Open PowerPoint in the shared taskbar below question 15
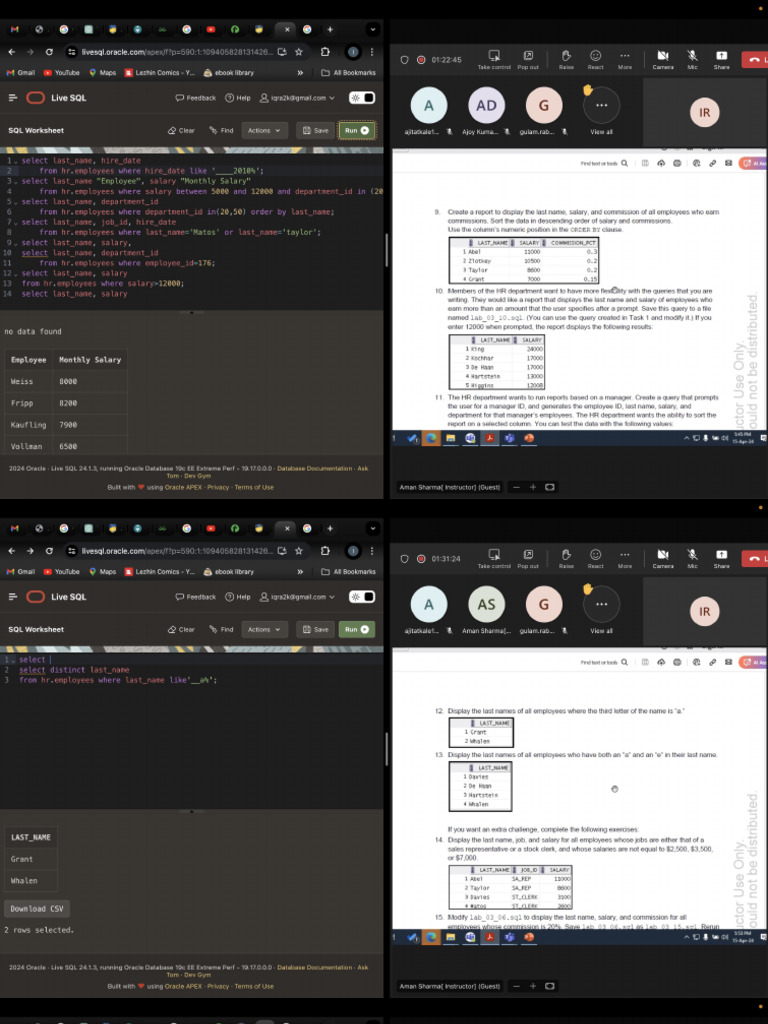Image resolution: width=768 pixels, height=1024 pixels. pos(529,937)
